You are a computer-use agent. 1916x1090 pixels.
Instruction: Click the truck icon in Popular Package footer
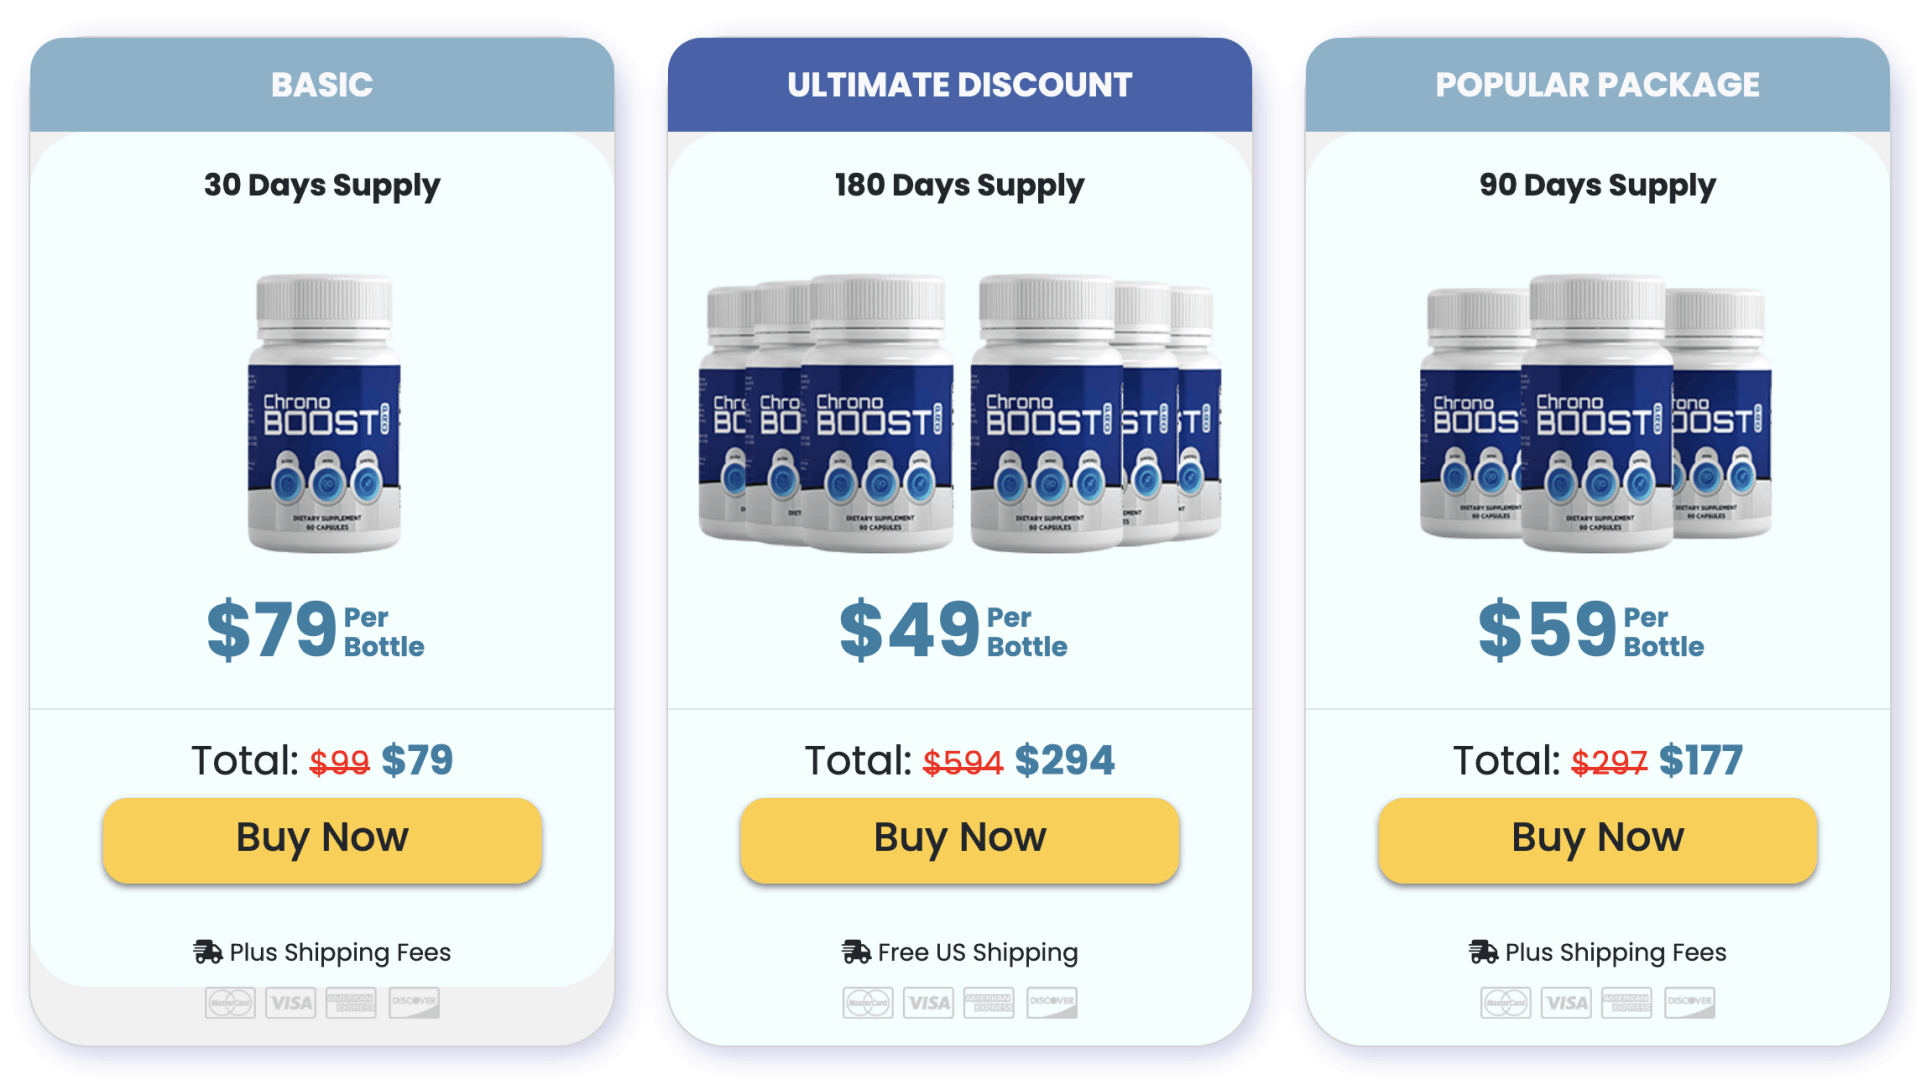(1482, 951)
